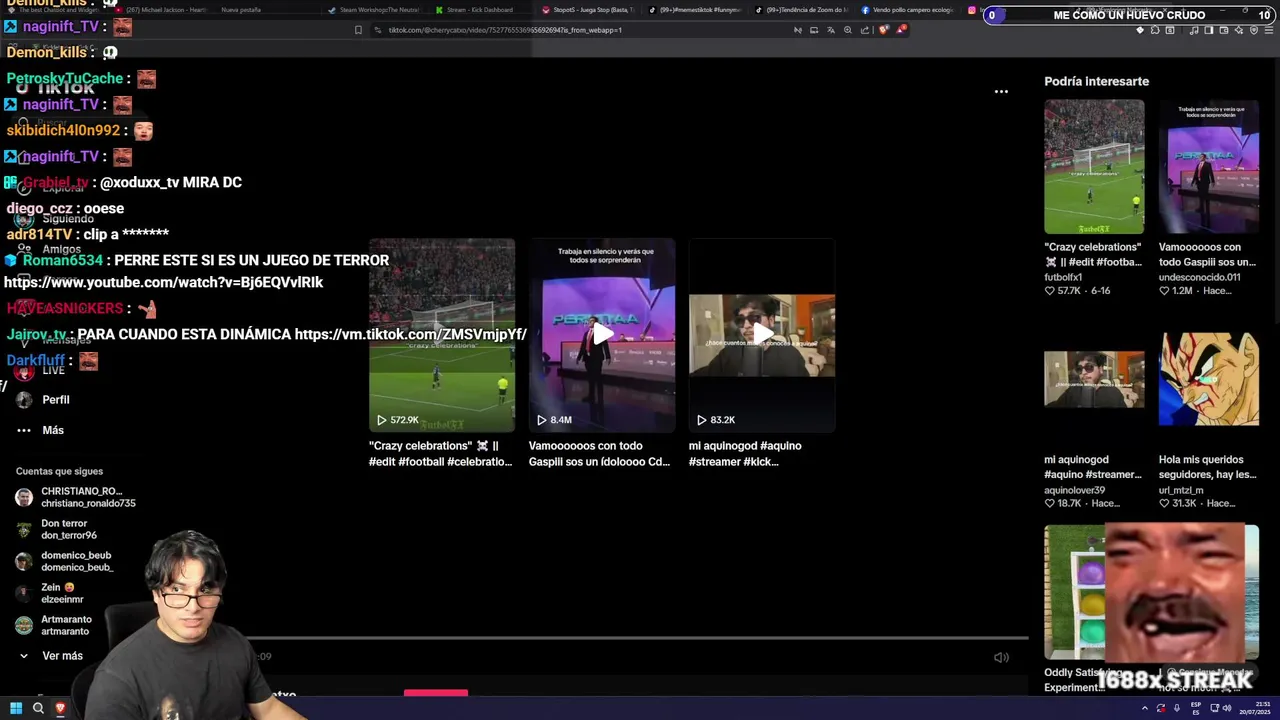Open the taskbar volume icon
Viewport: 1280px width, 720px height.
pos(1226,708)
